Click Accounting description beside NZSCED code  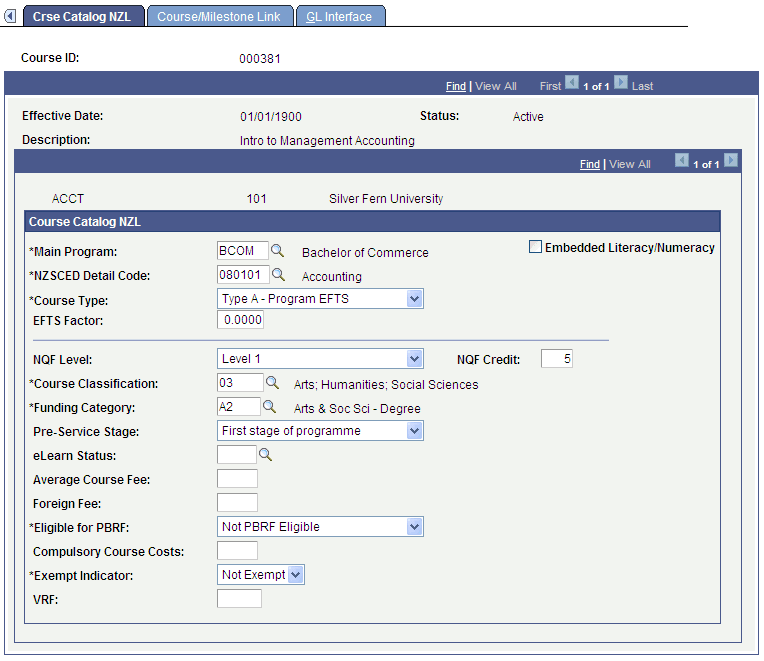[x=332, y=277]
